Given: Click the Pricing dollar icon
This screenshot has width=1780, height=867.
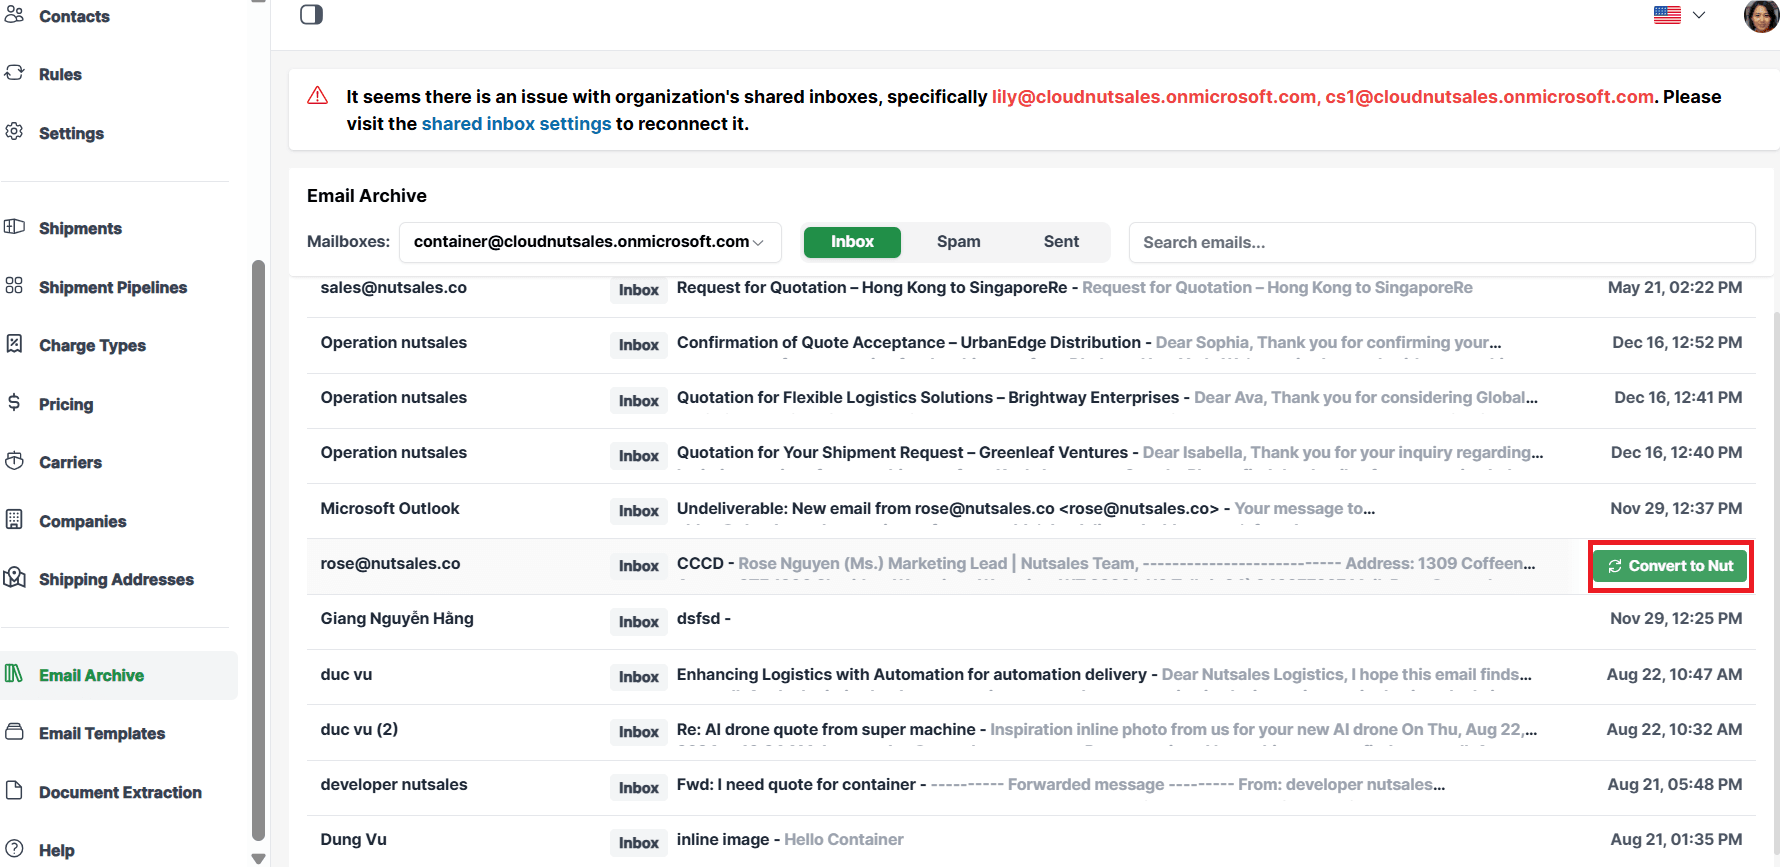Looking at the screenshot, I should (x=14, y=402).
